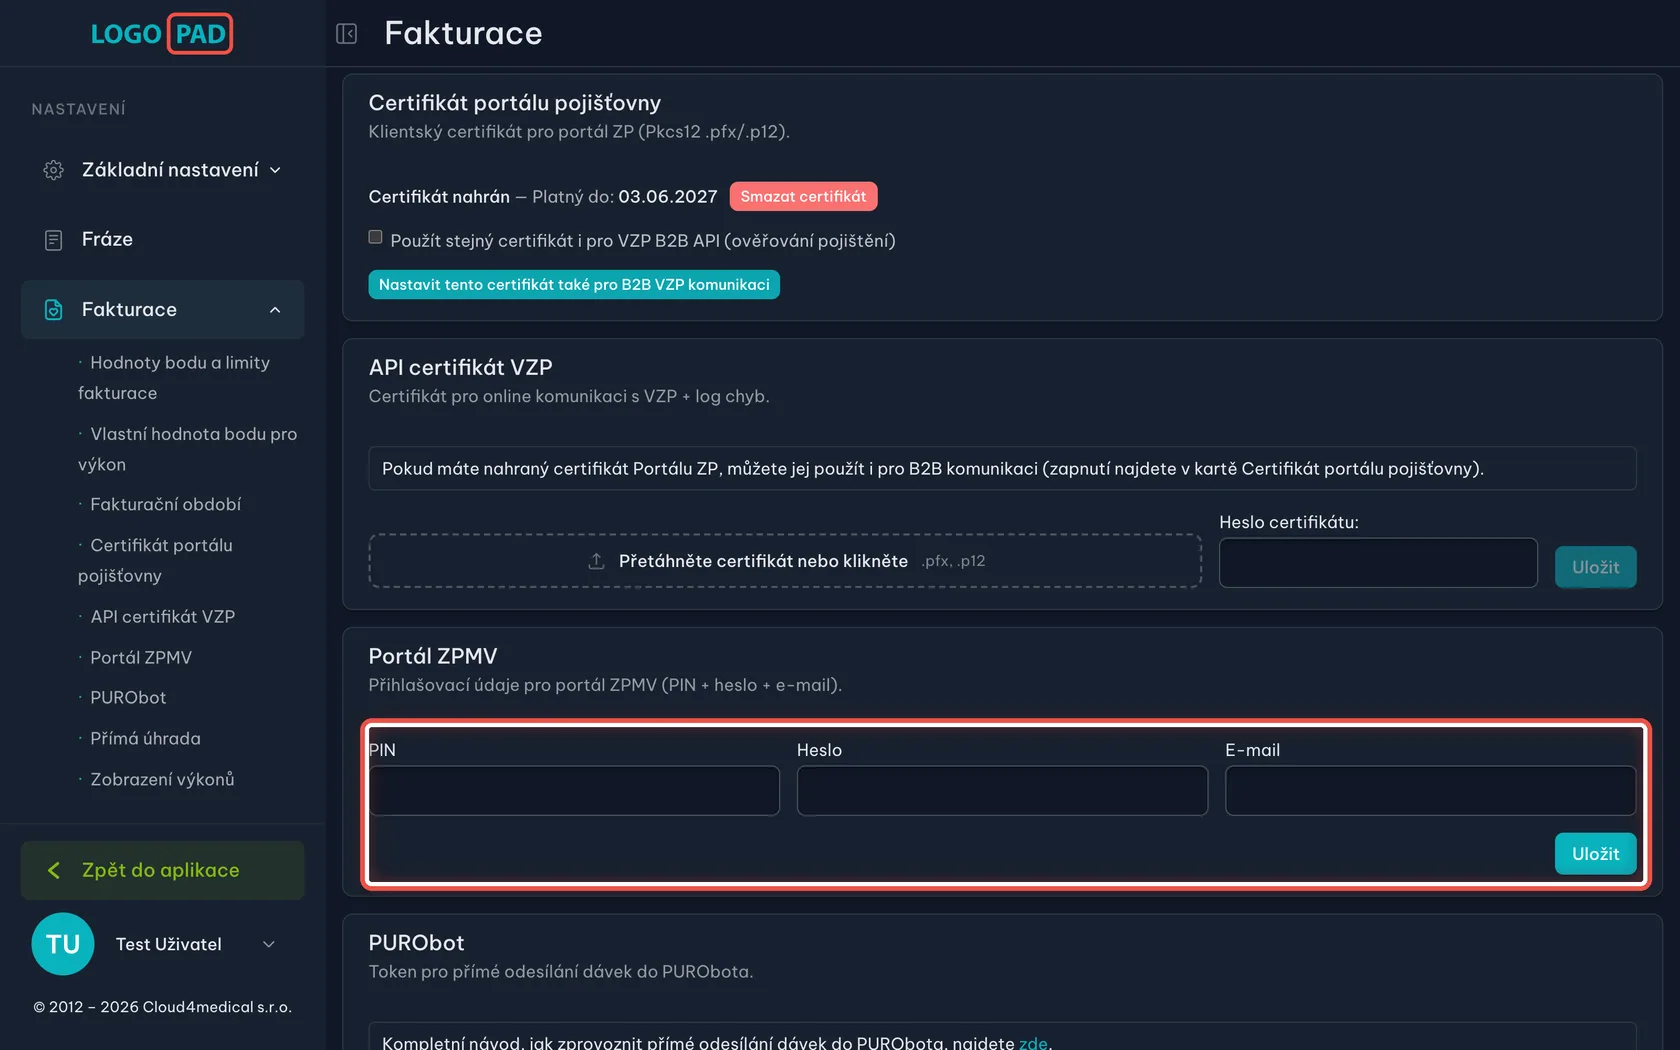Collapse the Fakturace menu chevron
Viewport: 1680px width, 1050px height.
coord(275,310)
